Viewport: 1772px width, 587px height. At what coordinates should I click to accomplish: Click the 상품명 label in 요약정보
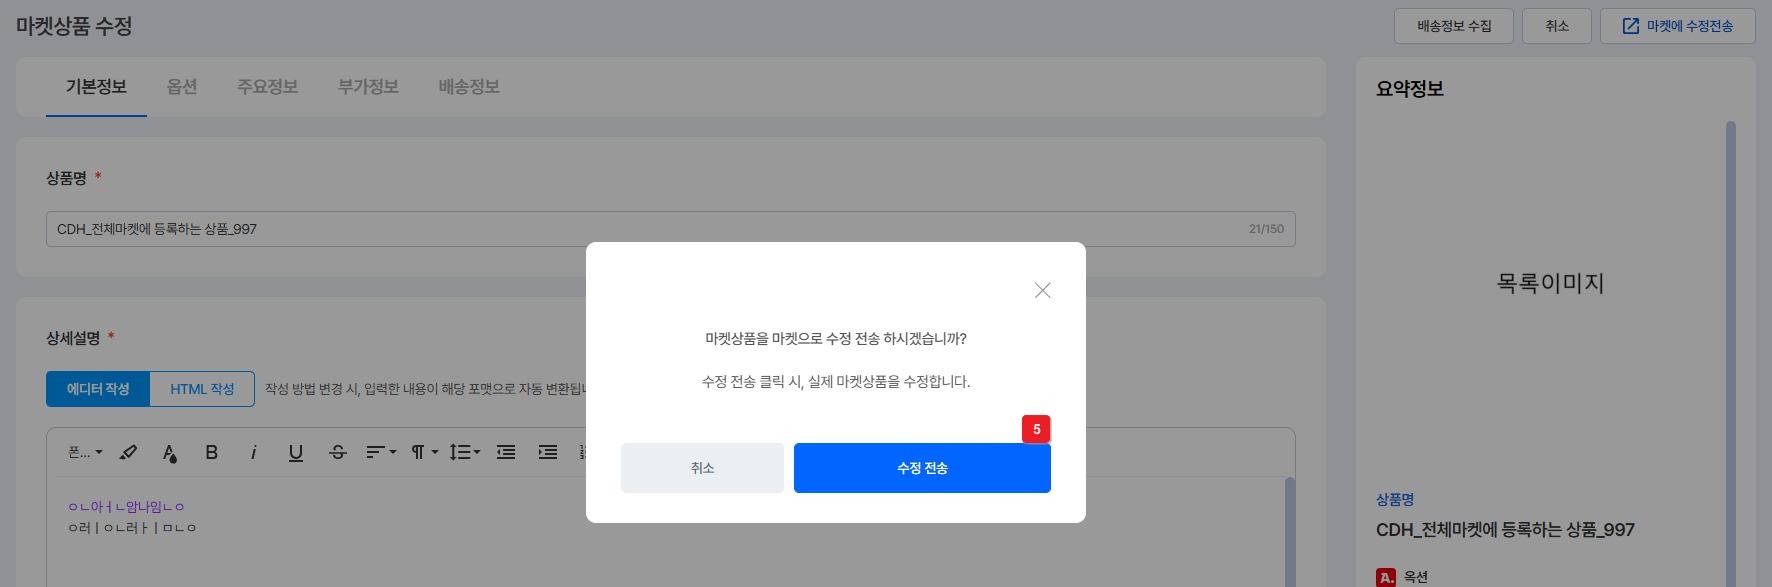1395,500
